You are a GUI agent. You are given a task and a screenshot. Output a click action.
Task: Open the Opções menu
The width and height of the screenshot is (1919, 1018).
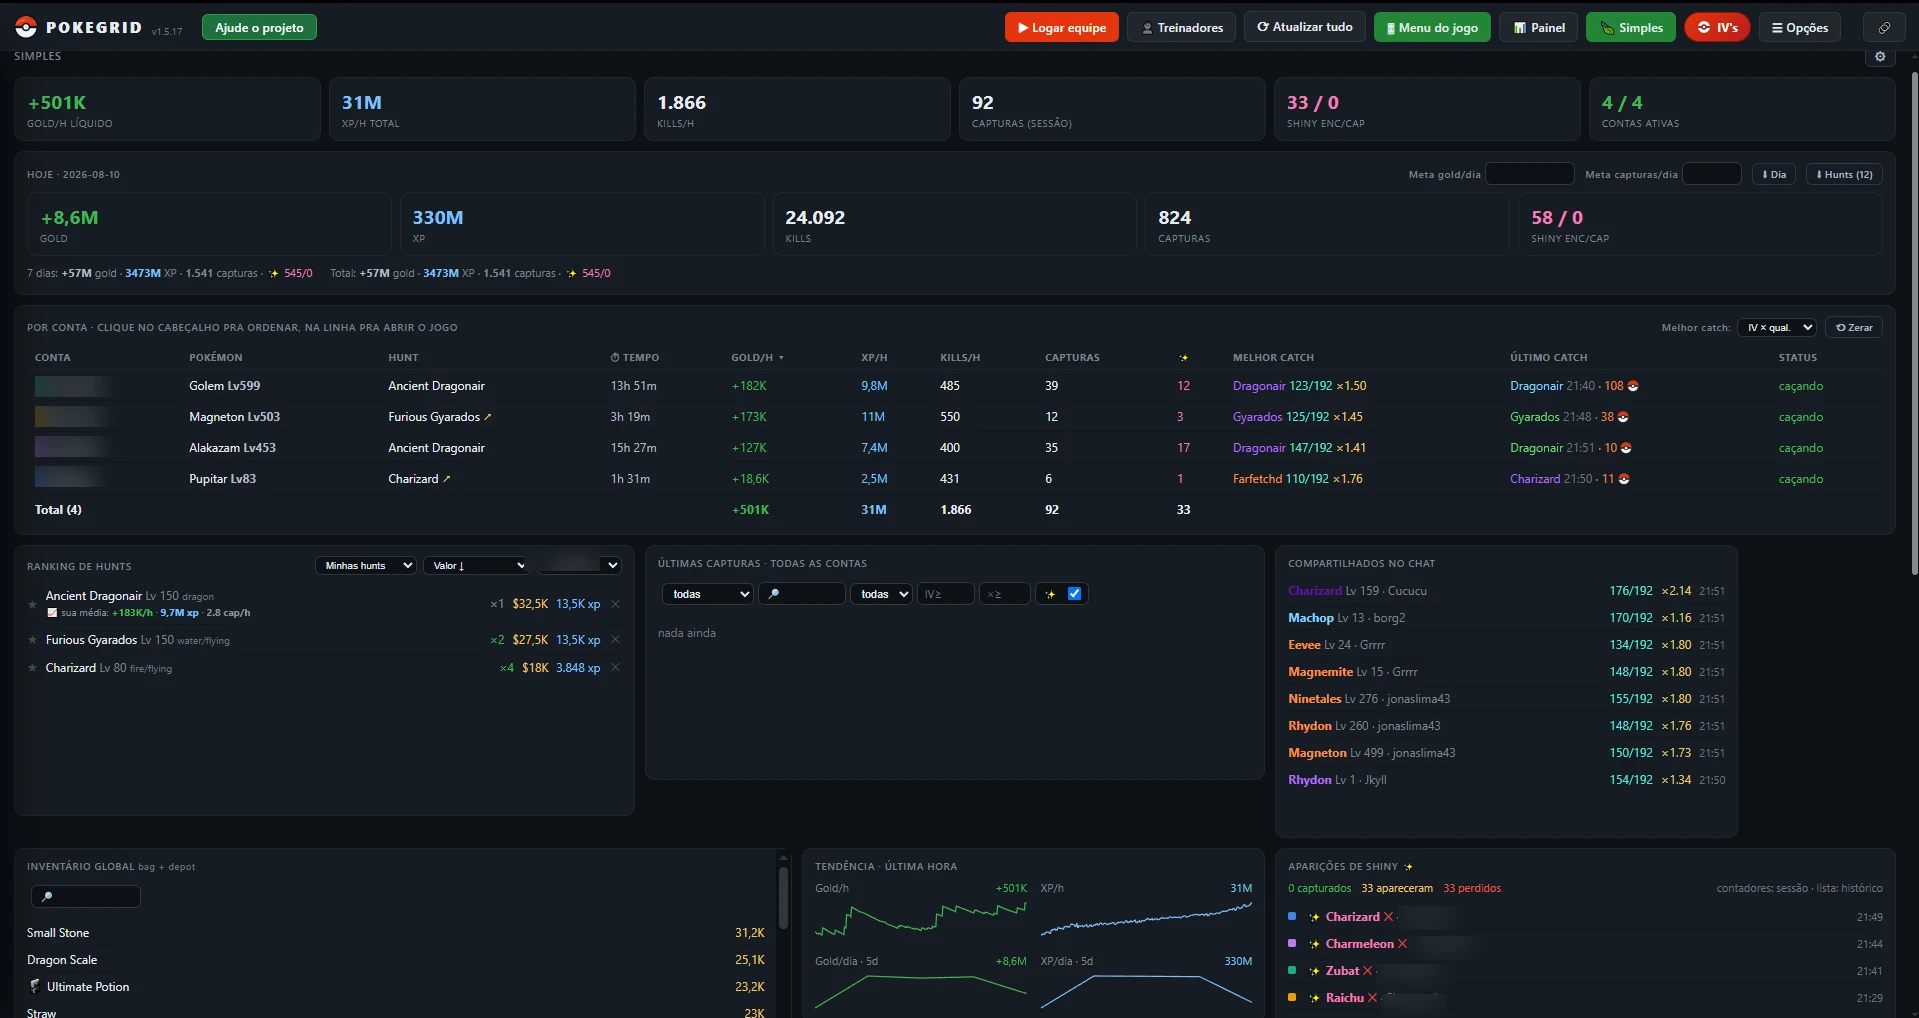point(1800,28)
